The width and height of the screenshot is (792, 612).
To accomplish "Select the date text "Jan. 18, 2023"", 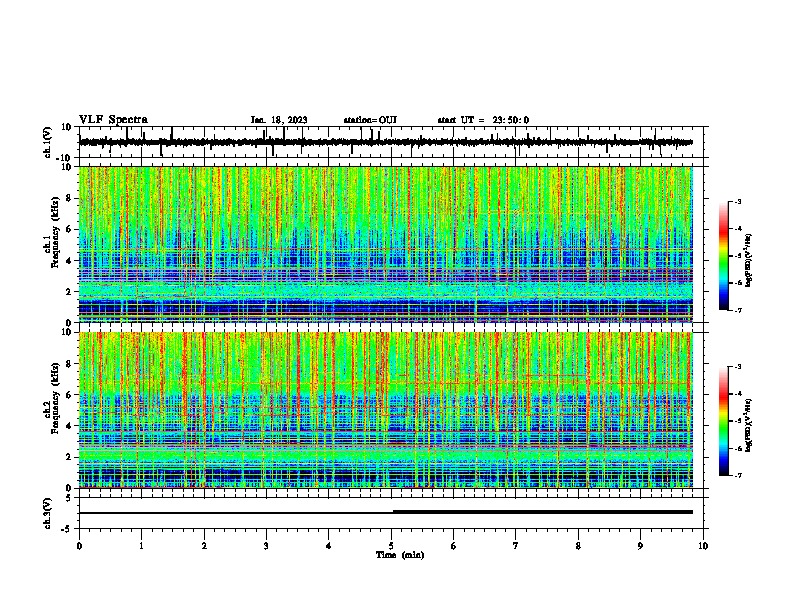I will click(279, 120).
